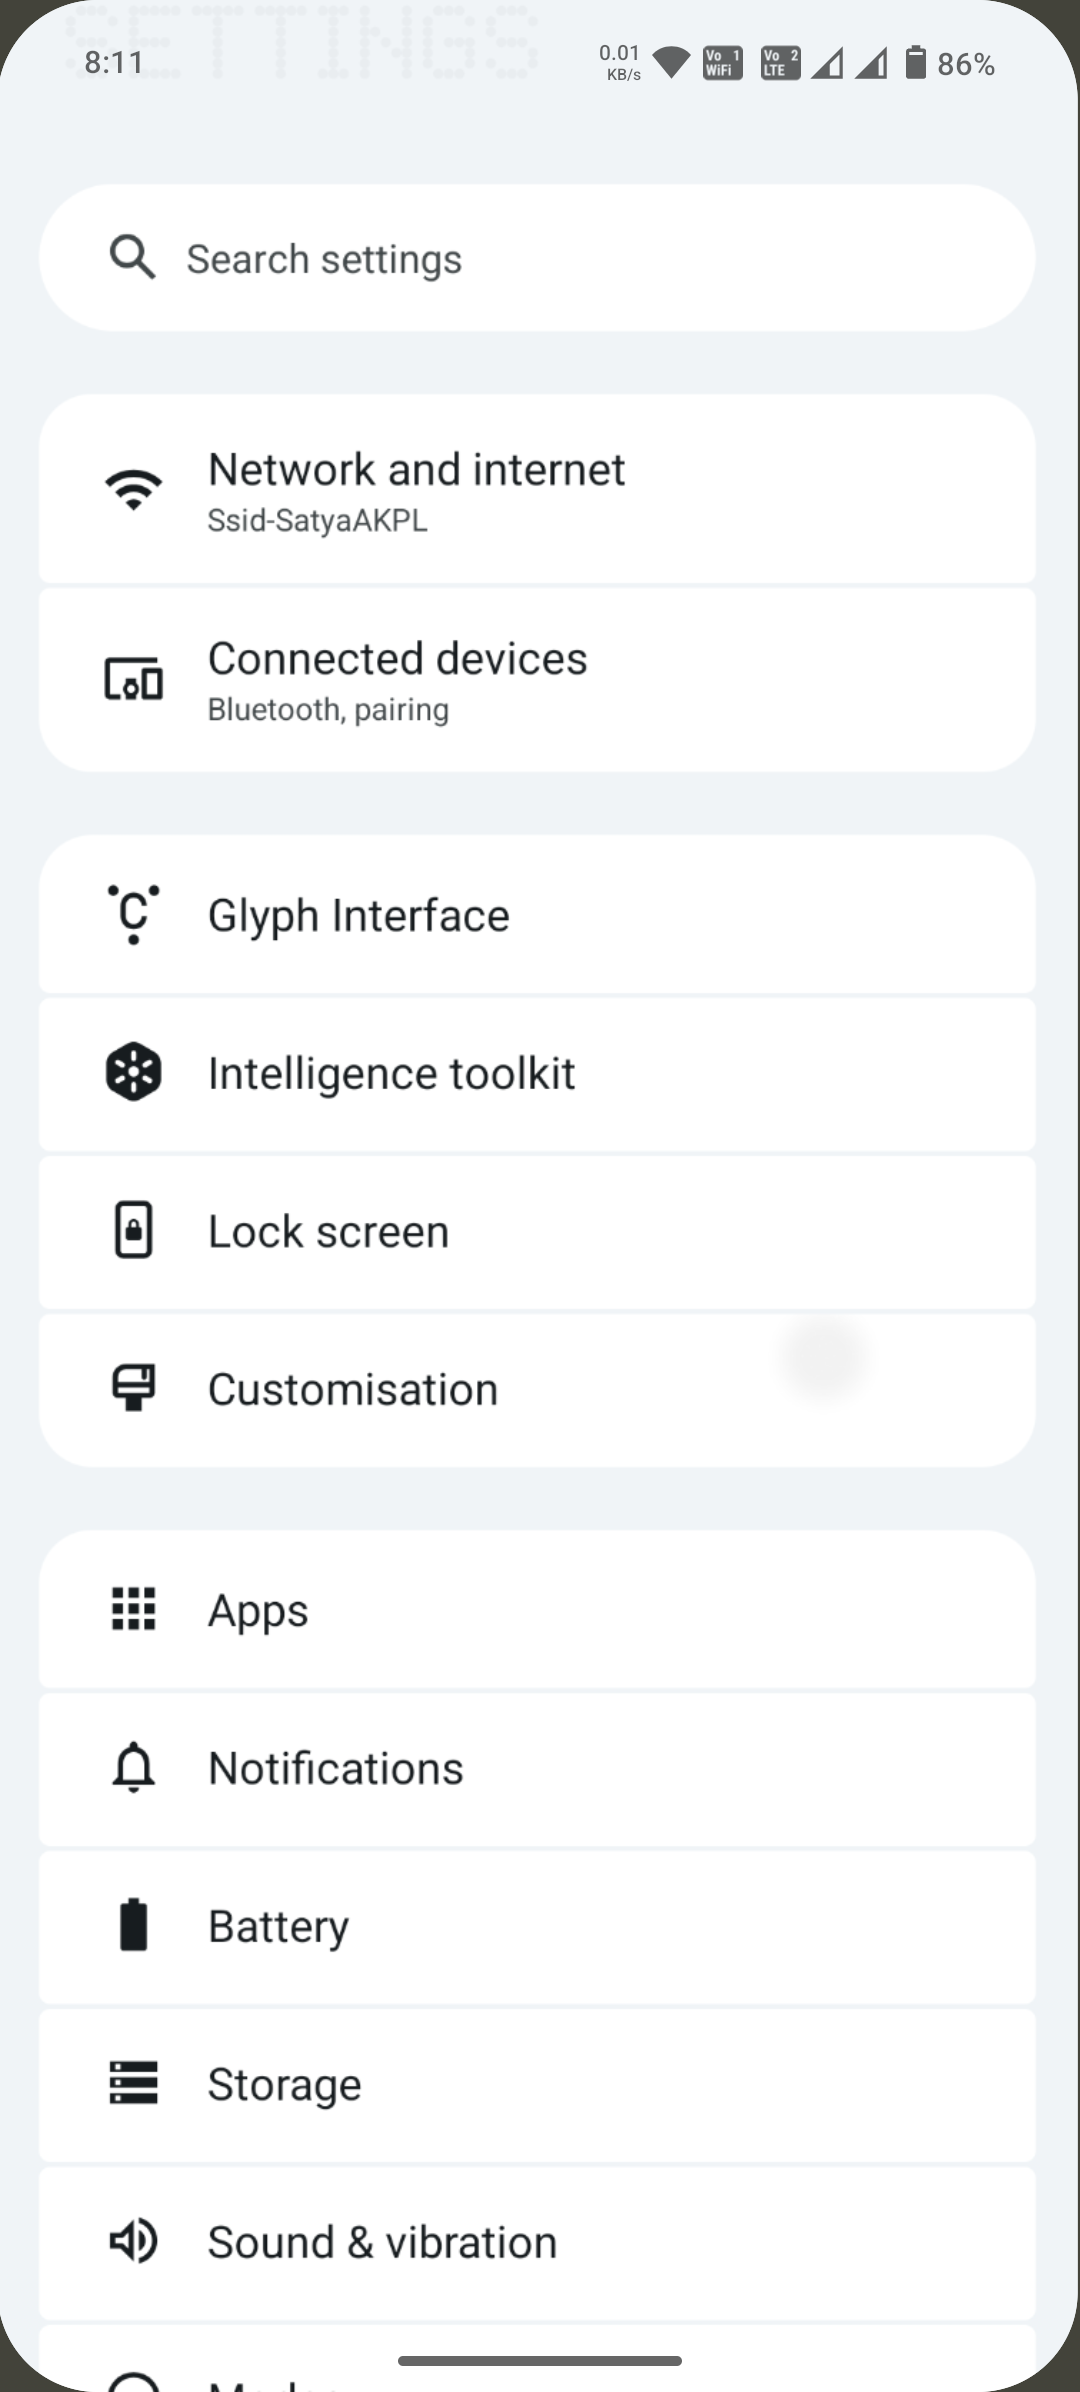Tap the magnifying glass search icon
Image resolution: width=1080 pixels, height=2392 pixels.
pos(132,258)
